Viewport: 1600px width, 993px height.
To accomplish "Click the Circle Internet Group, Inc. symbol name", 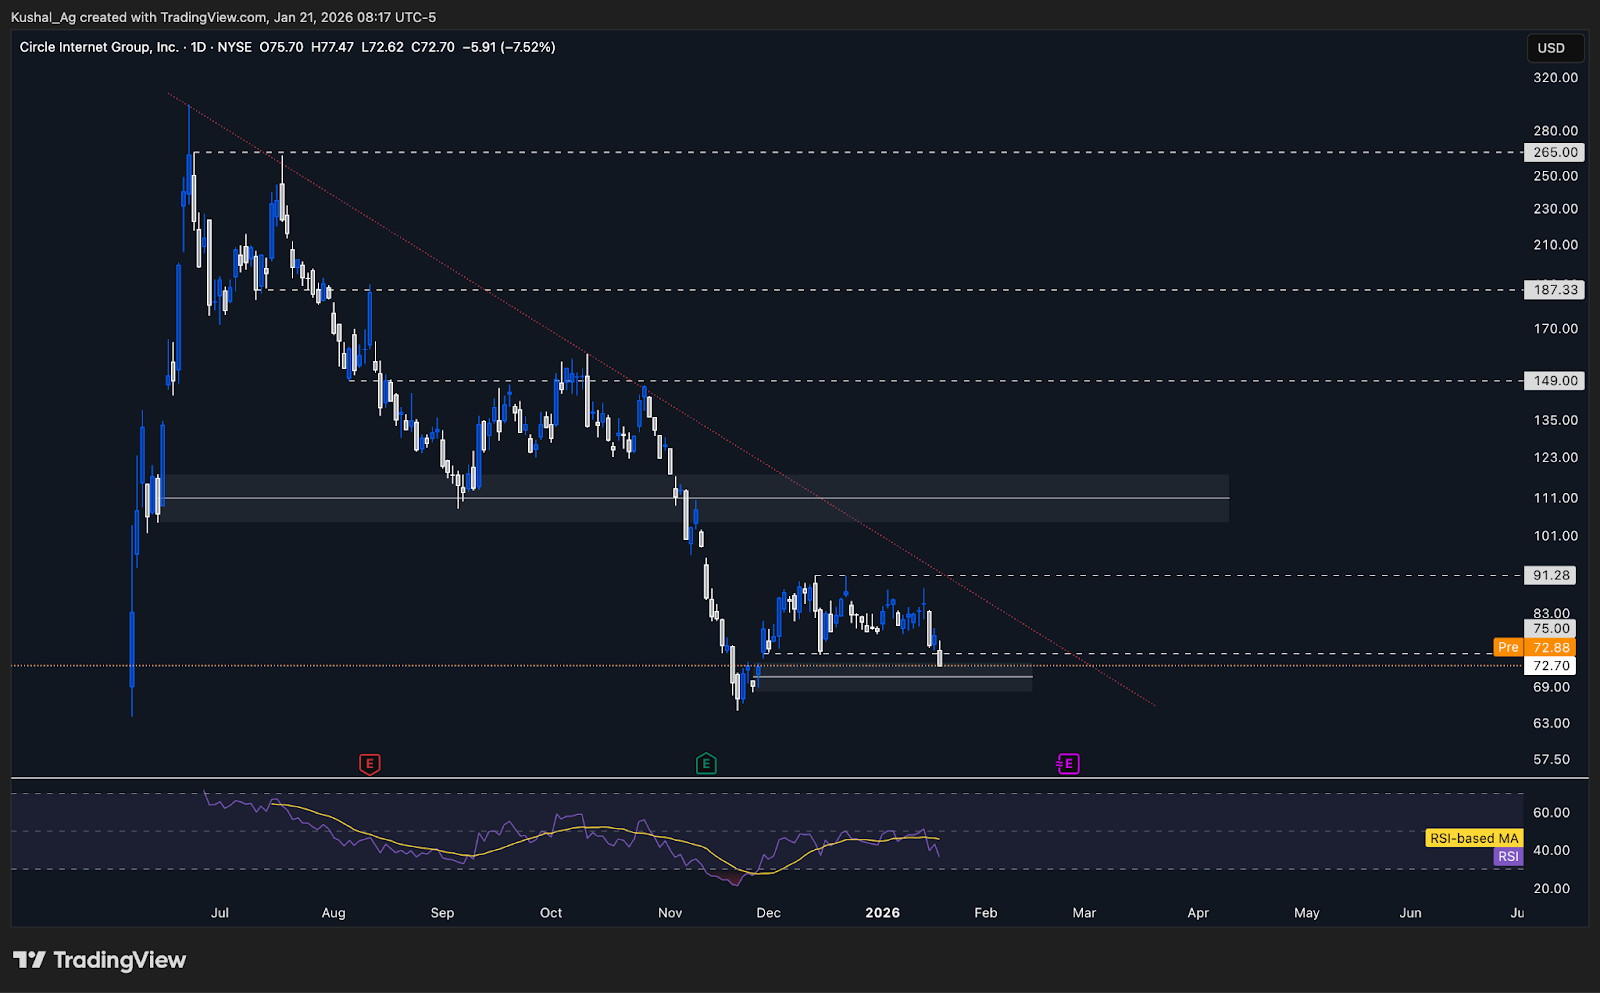I will click(x=99, y=47).
